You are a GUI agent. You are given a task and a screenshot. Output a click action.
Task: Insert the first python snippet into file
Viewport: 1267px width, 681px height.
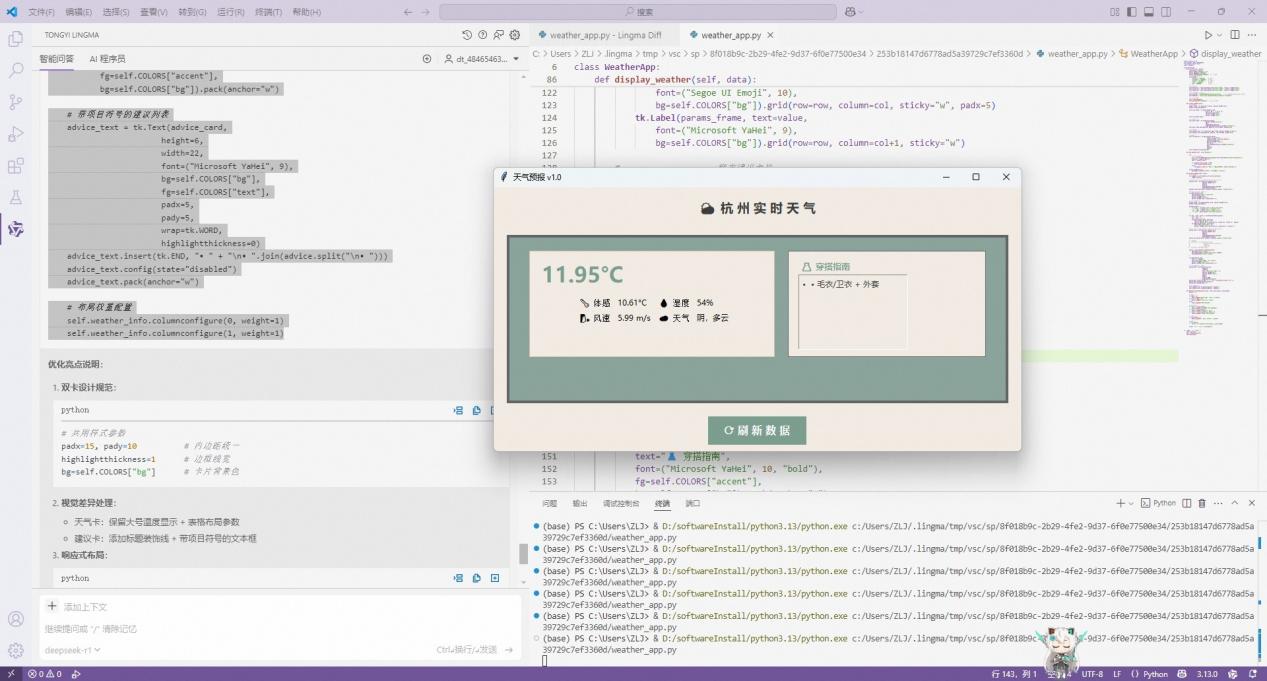pyautogui.click(x=458, y=410)
